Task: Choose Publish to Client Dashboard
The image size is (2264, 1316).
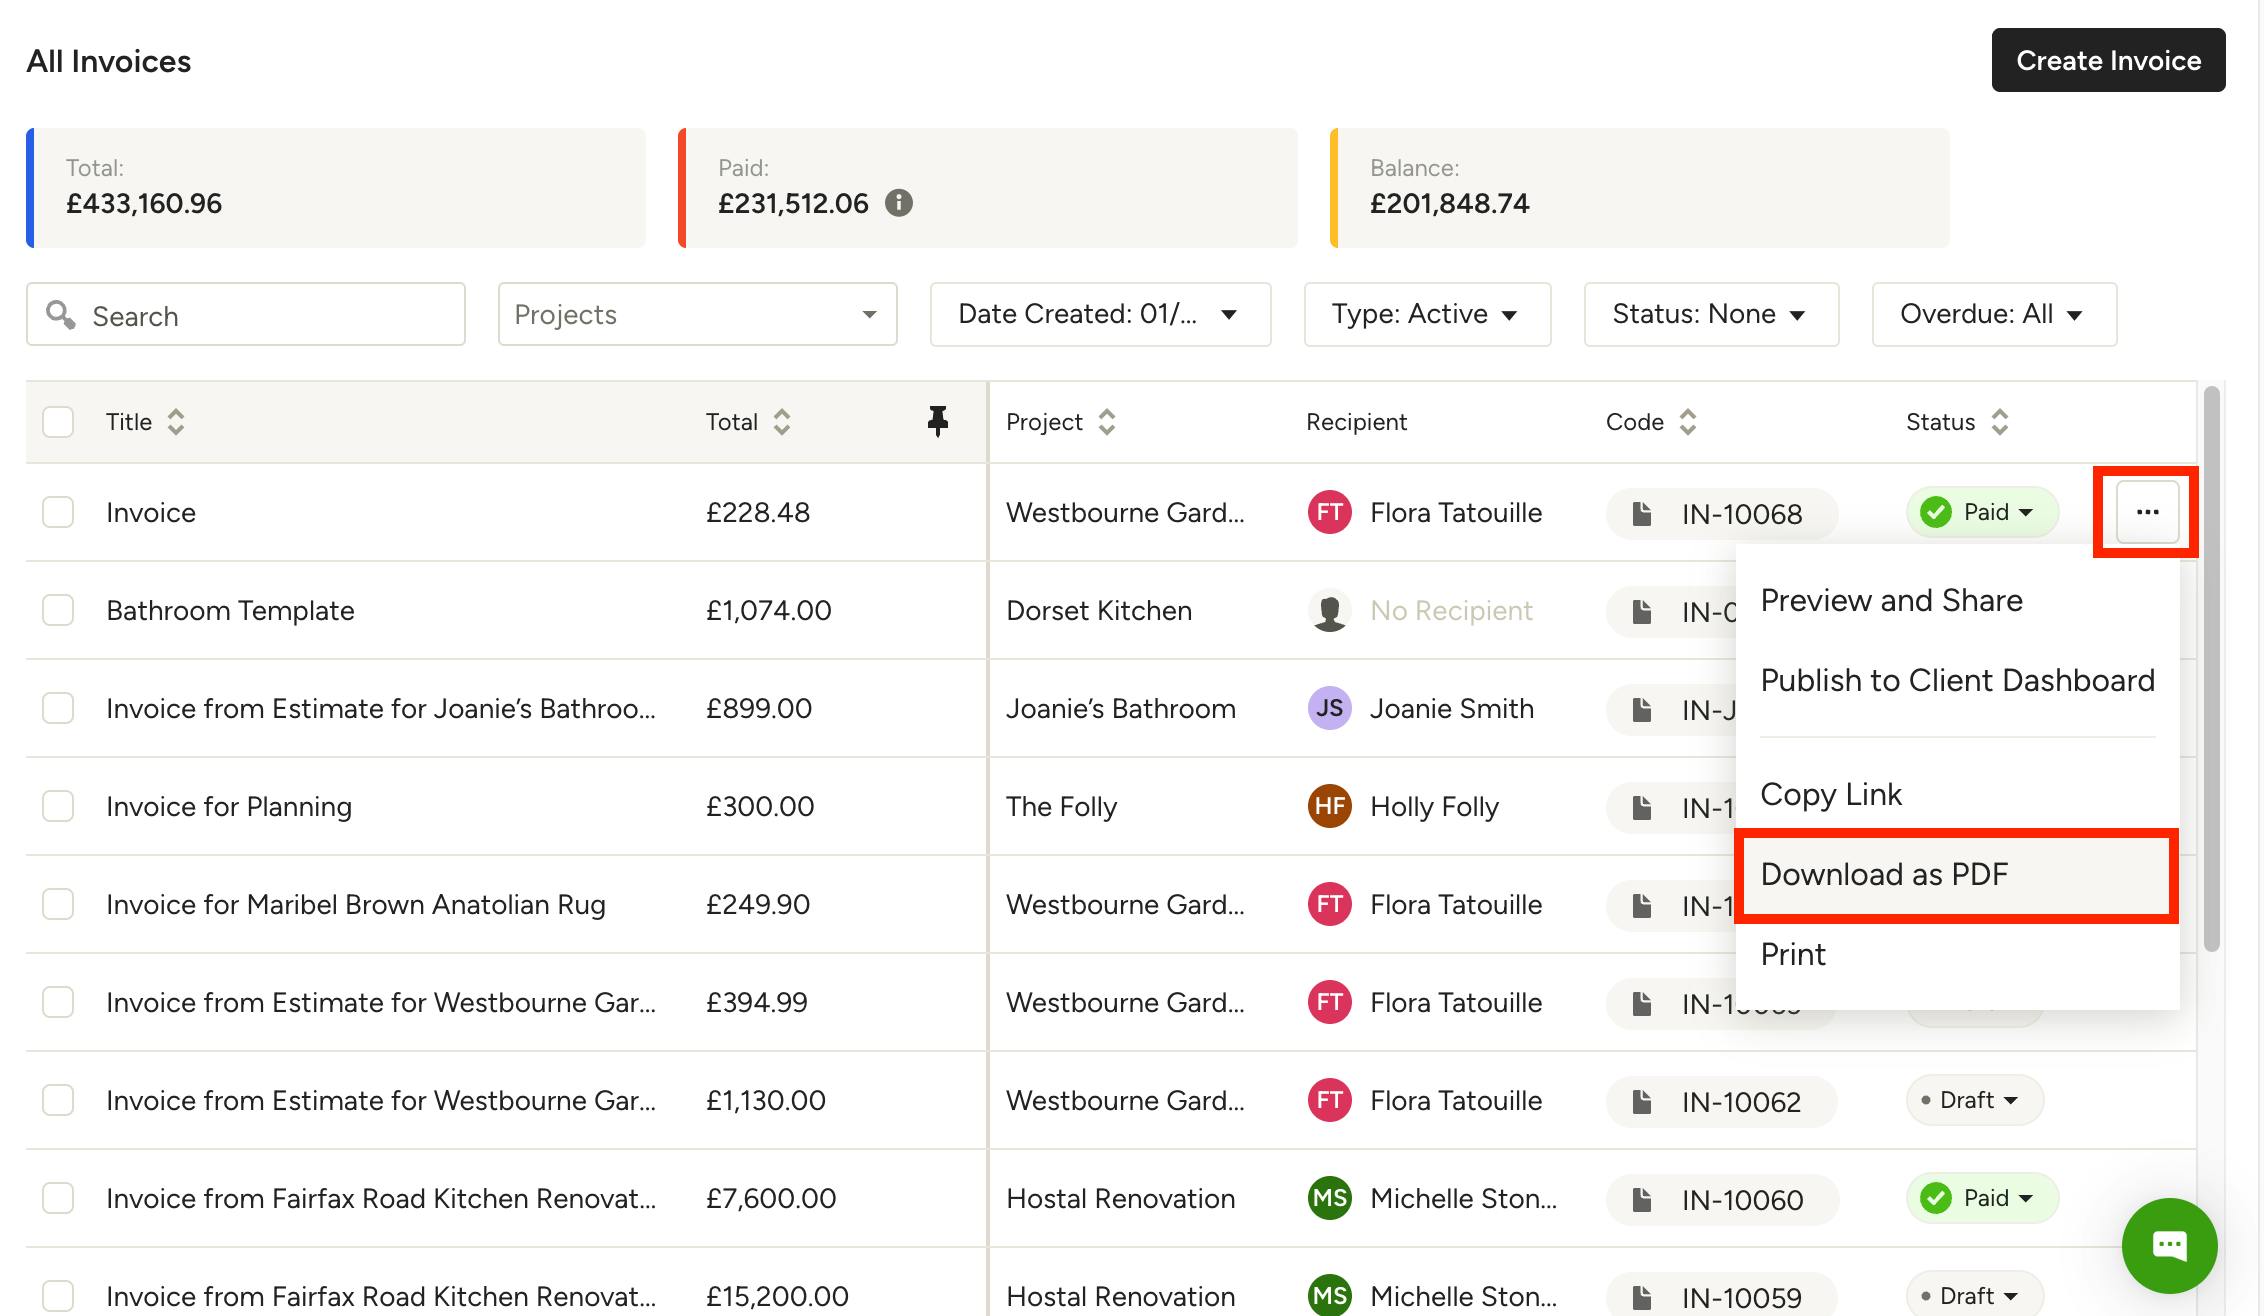Action: (x=1957, y=680)
